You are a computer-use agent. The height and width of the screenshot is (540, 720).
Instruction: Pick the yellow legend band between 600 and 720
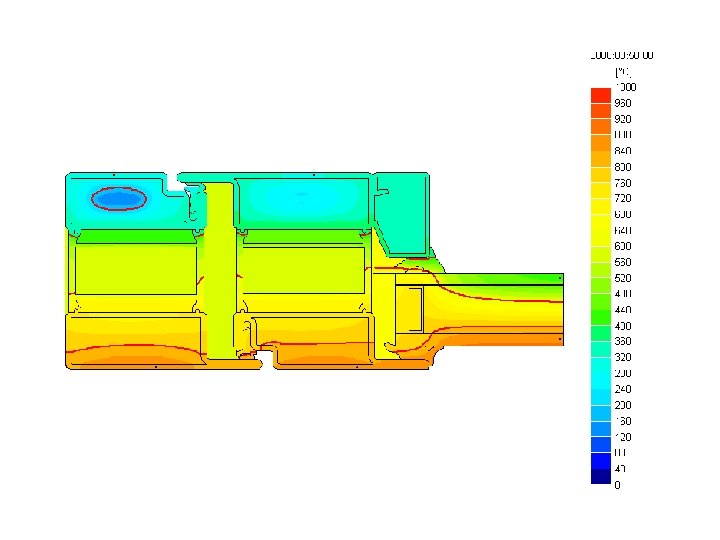[601, 223]
